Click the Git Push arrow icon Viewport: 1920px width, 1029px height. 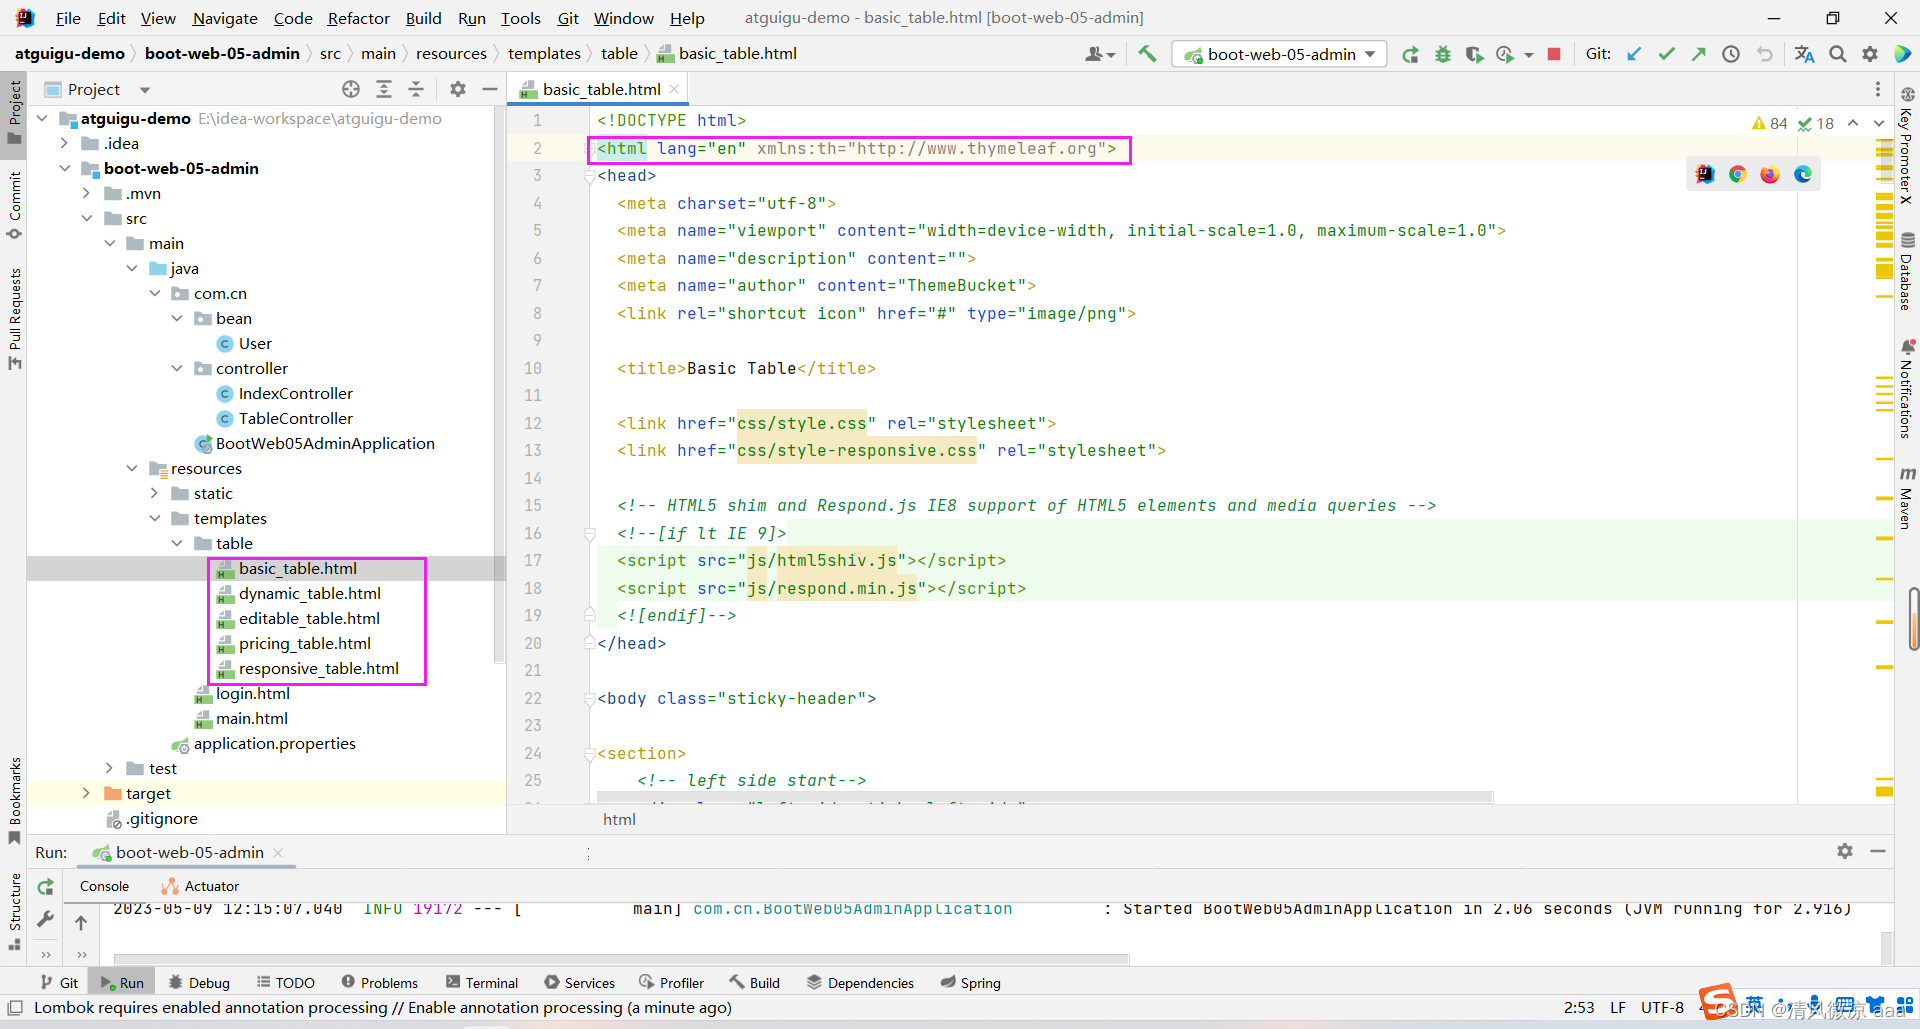pyautogui.click(x=1698, y=54)
